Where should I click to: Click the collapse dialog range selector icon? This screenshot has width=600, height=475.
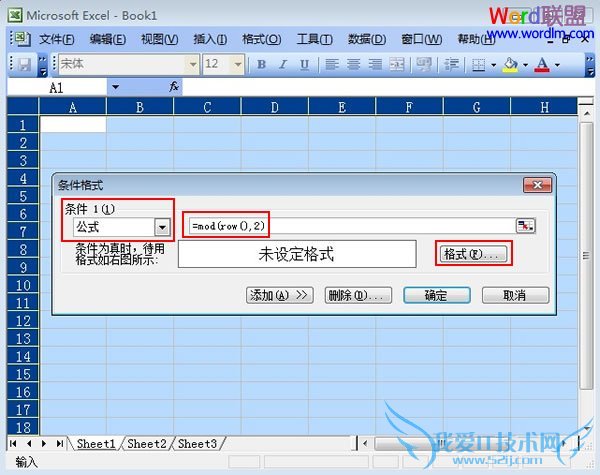coord(525,226)
